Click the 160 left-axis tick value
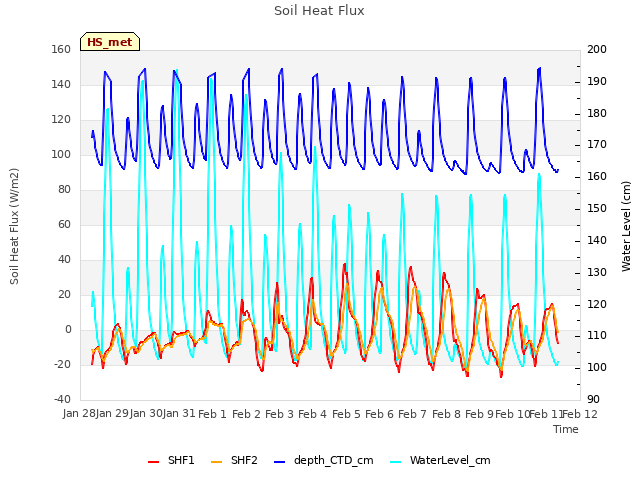This screenshot has width=640, height=480. (61, 49)
